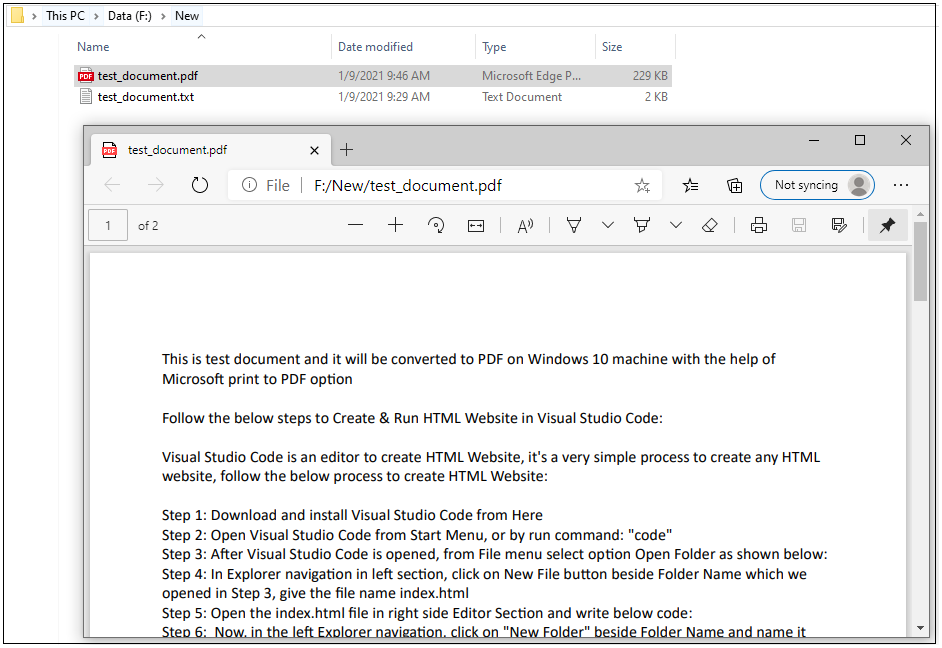942x648 pixels.
Task: Select the test_document.pdf file name in Explorer
Action: (148, 76)
